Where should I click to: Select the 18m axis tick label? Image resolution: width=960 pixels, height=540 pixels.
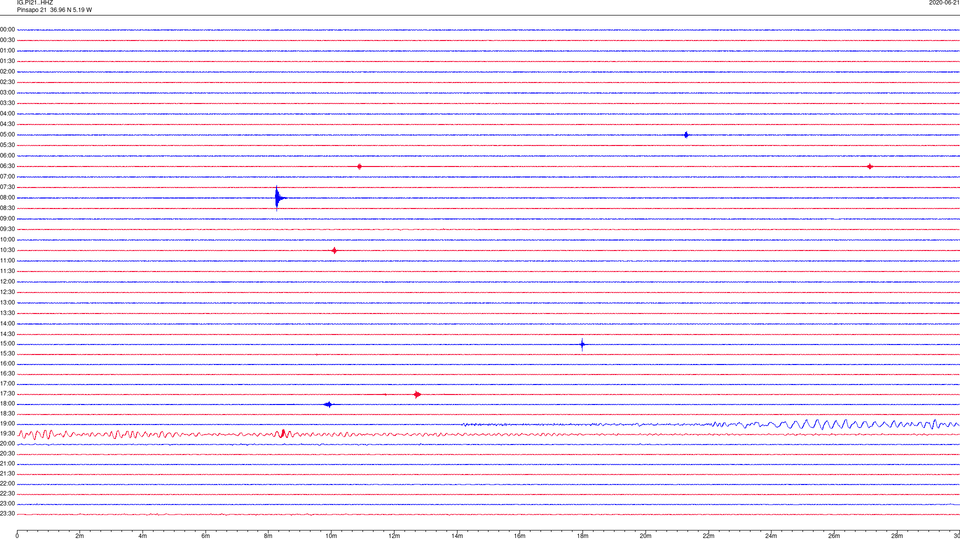pos(583,536)
